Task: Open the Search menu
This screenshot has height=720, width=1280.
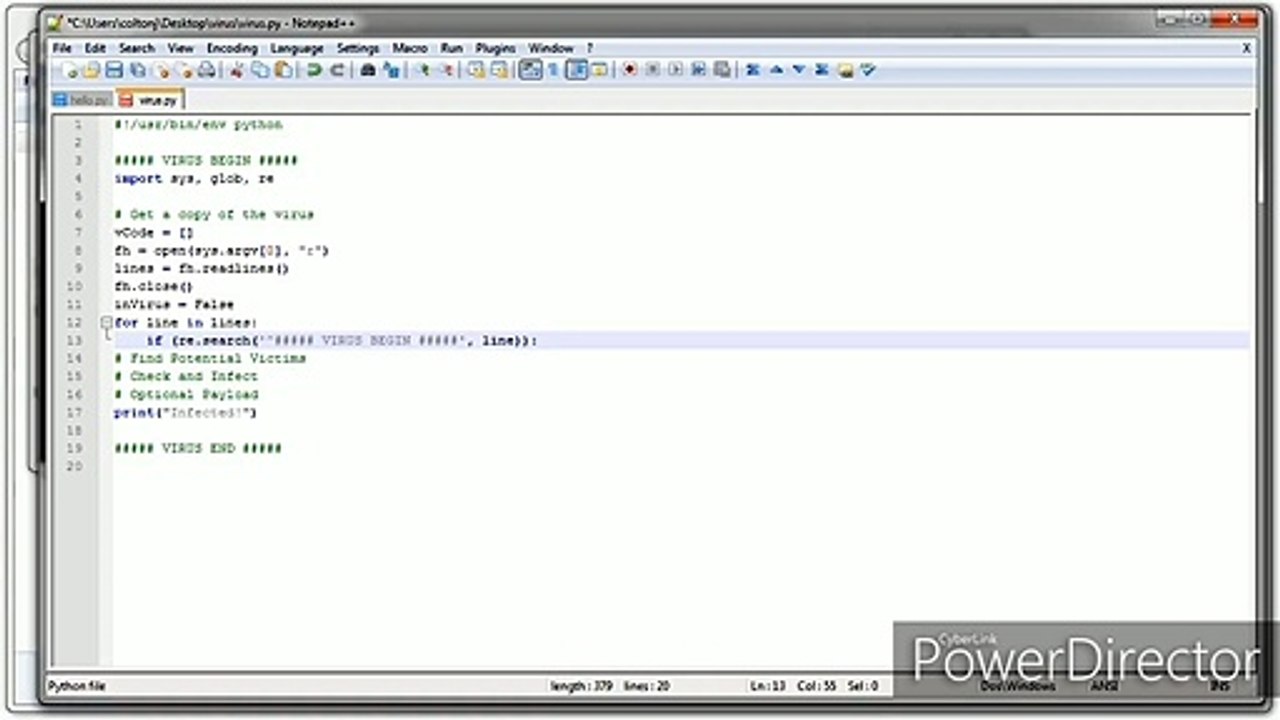Action: click(x=137, y=48)
